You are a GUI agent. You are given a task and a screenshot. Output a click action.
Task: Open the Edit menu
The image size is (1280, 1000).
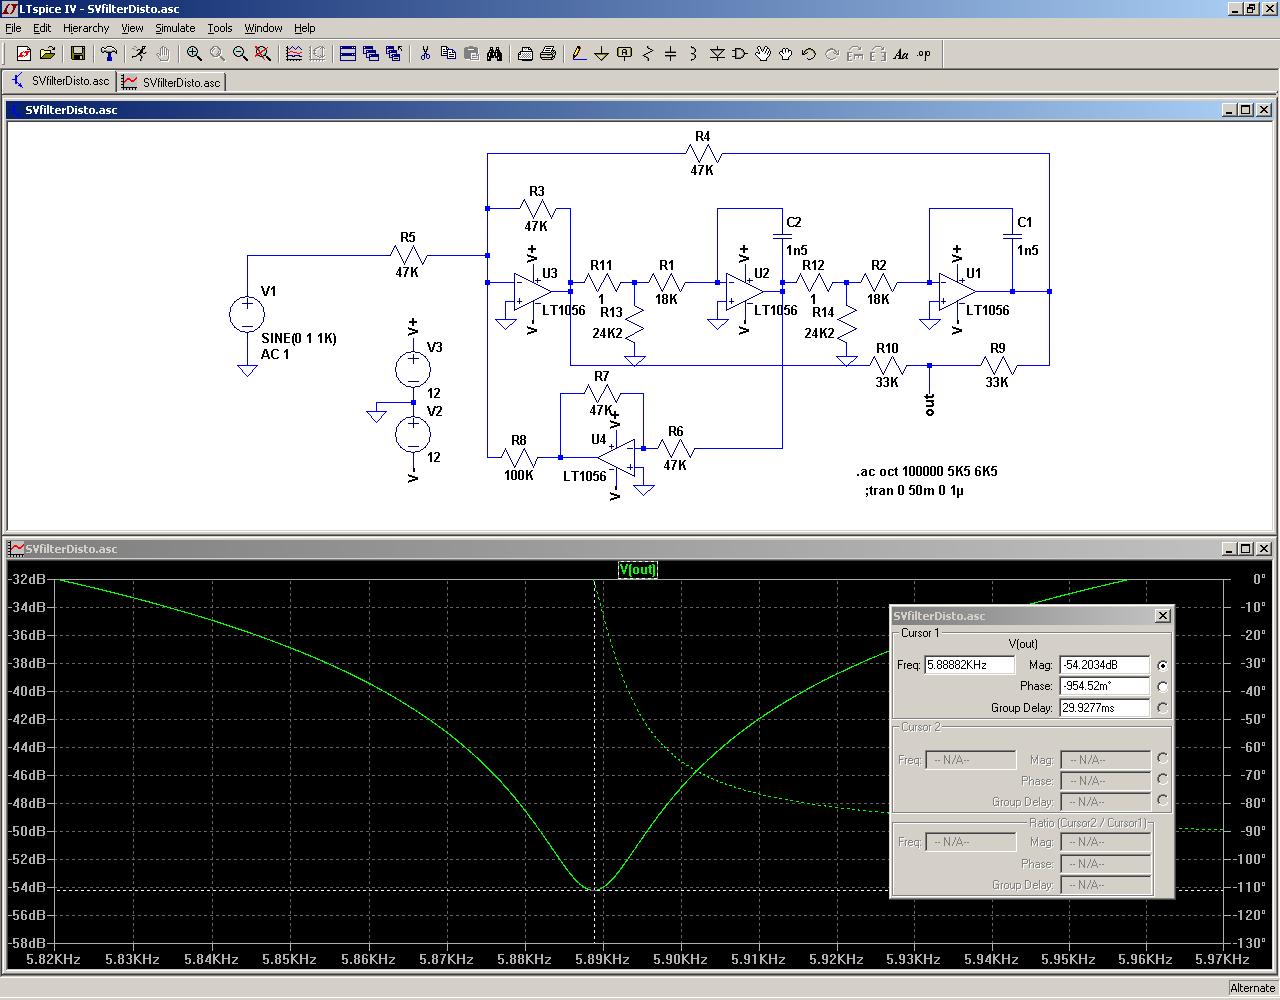[42, 28]
